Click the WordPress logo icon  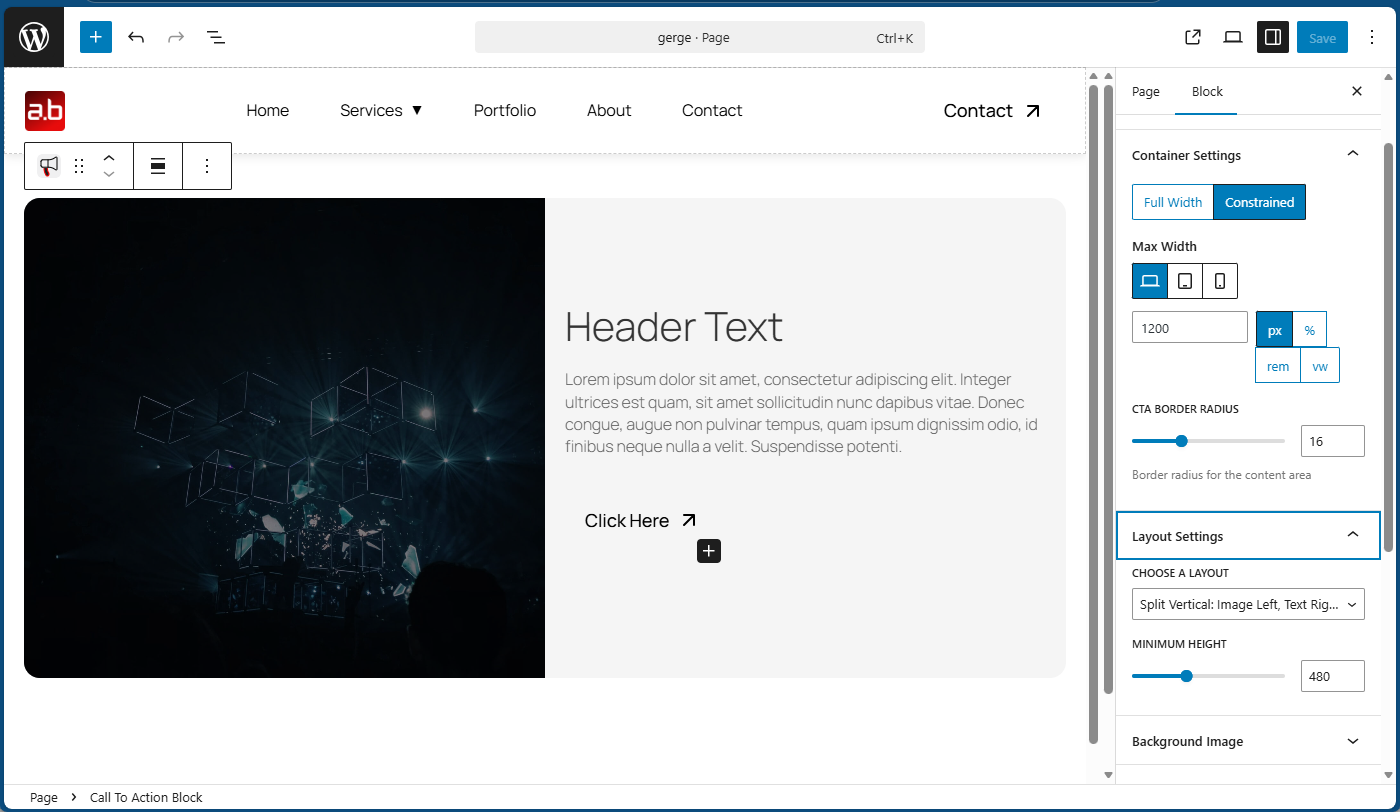point(34,38)
